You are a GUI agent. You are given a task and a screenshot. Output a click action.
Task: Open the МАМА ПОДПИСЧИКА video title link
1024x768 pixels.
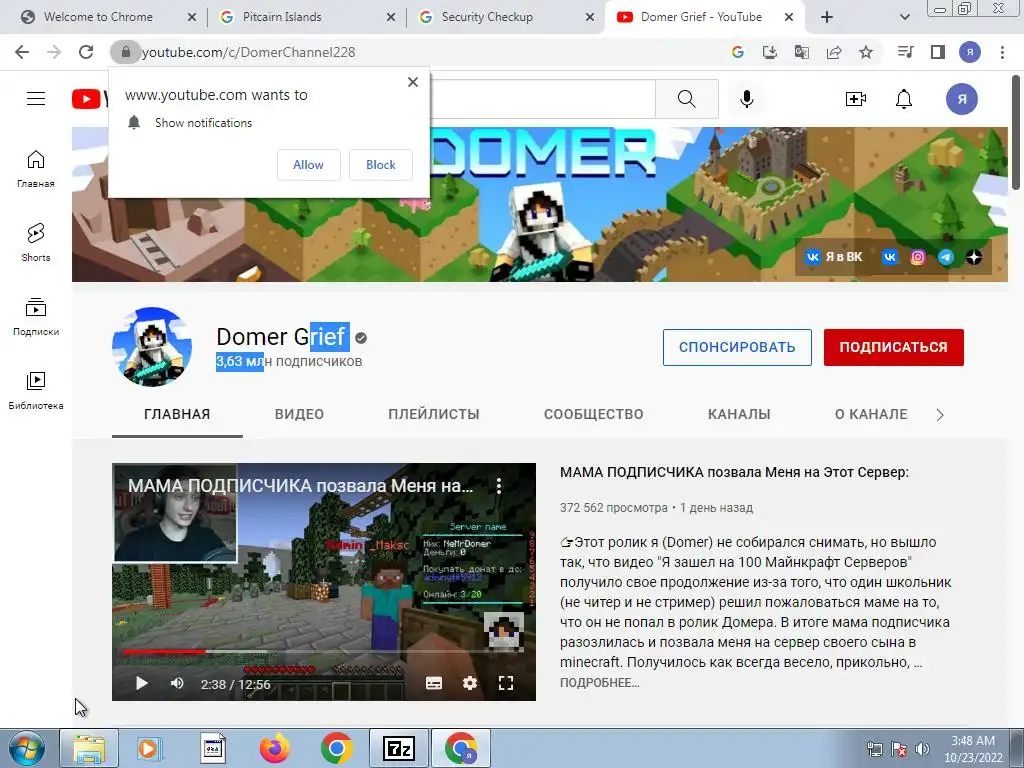point(734,472)
